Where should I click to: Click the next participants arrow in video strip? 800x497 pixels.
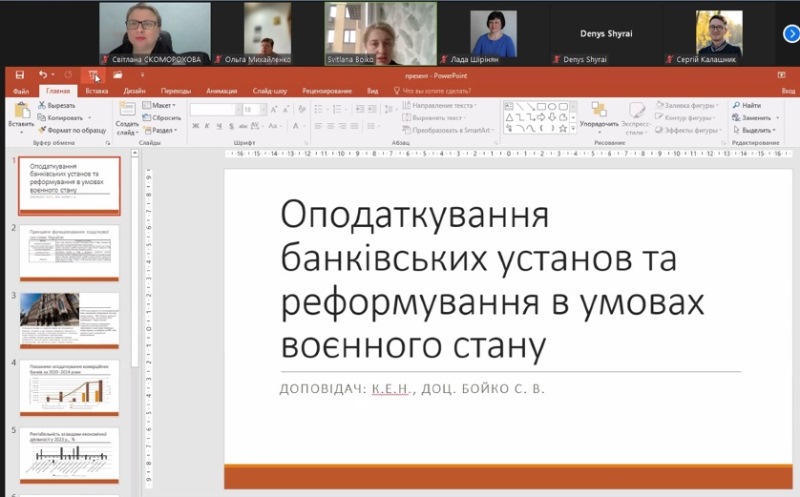click(x=790, y=34)
